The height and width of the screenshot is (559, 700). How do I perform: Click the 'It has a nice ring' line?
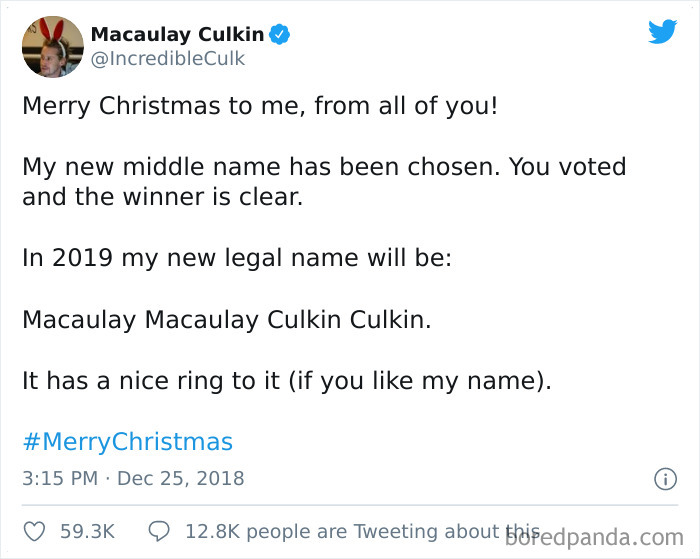[x=287, y=381]
